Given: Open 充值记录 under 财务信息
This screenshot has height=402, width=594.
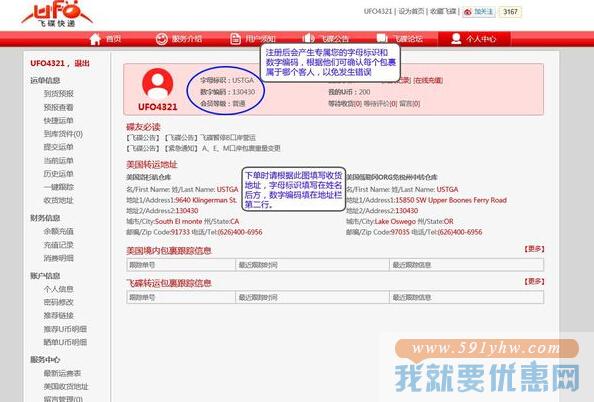Looking at the screenshot, I should pos(58,245).
